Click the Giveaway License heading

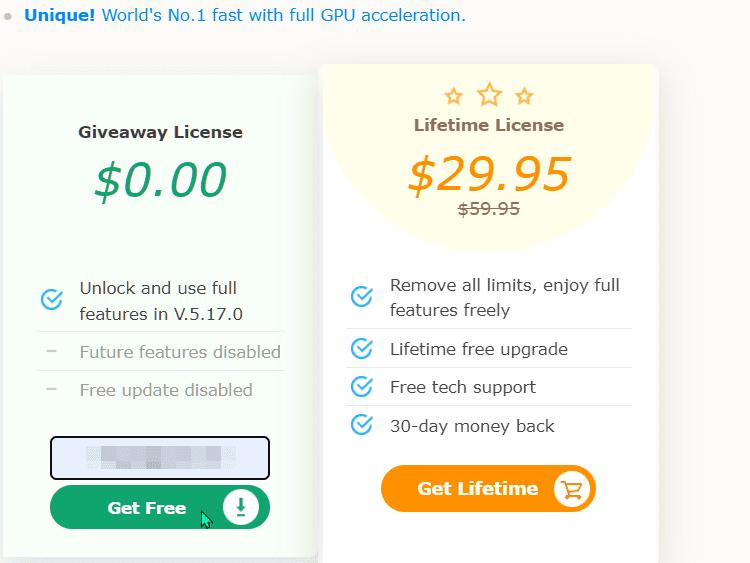(x=161, y=132)
